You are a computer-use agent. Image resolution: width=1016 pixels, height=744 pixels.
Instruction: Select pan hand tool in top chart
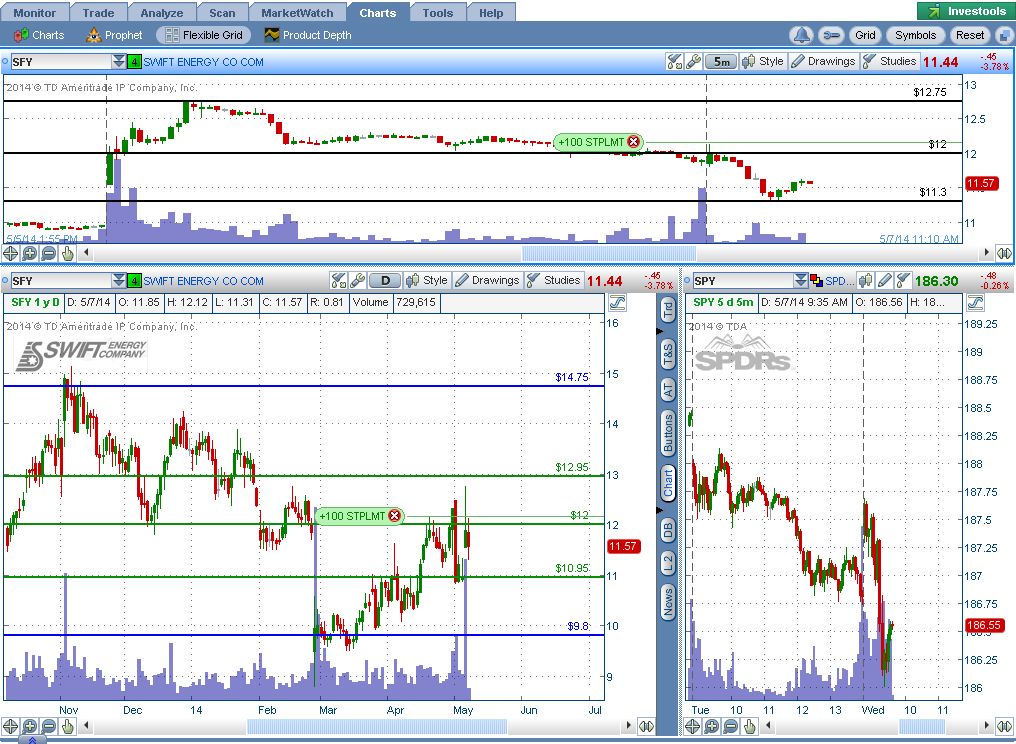click(68, 253)
